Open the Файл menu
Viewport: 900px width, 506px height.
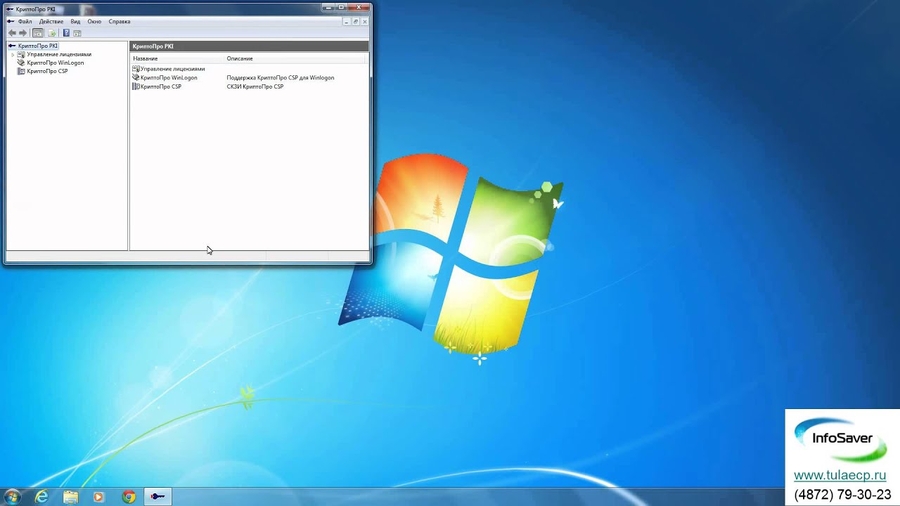(25, 21)
